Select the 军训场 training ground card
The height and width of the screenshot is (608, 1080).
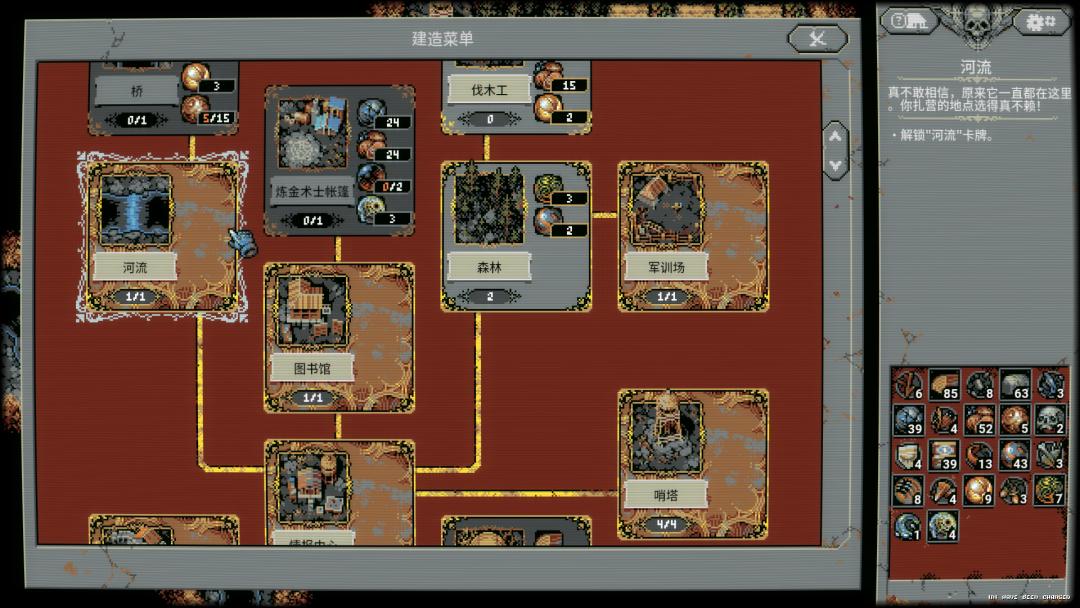coord(694,237)
